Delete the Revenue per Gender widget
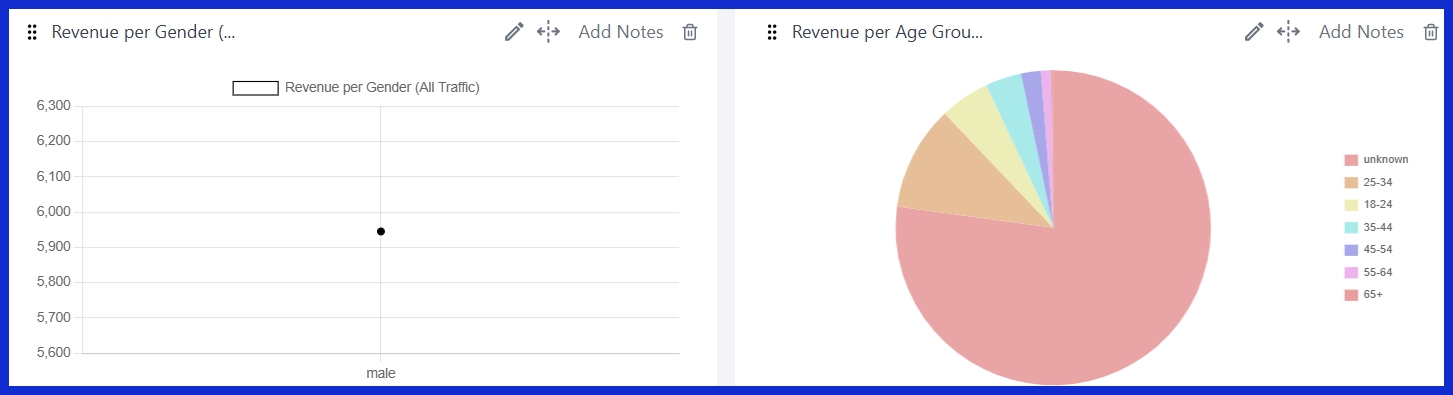 [690, 32]
